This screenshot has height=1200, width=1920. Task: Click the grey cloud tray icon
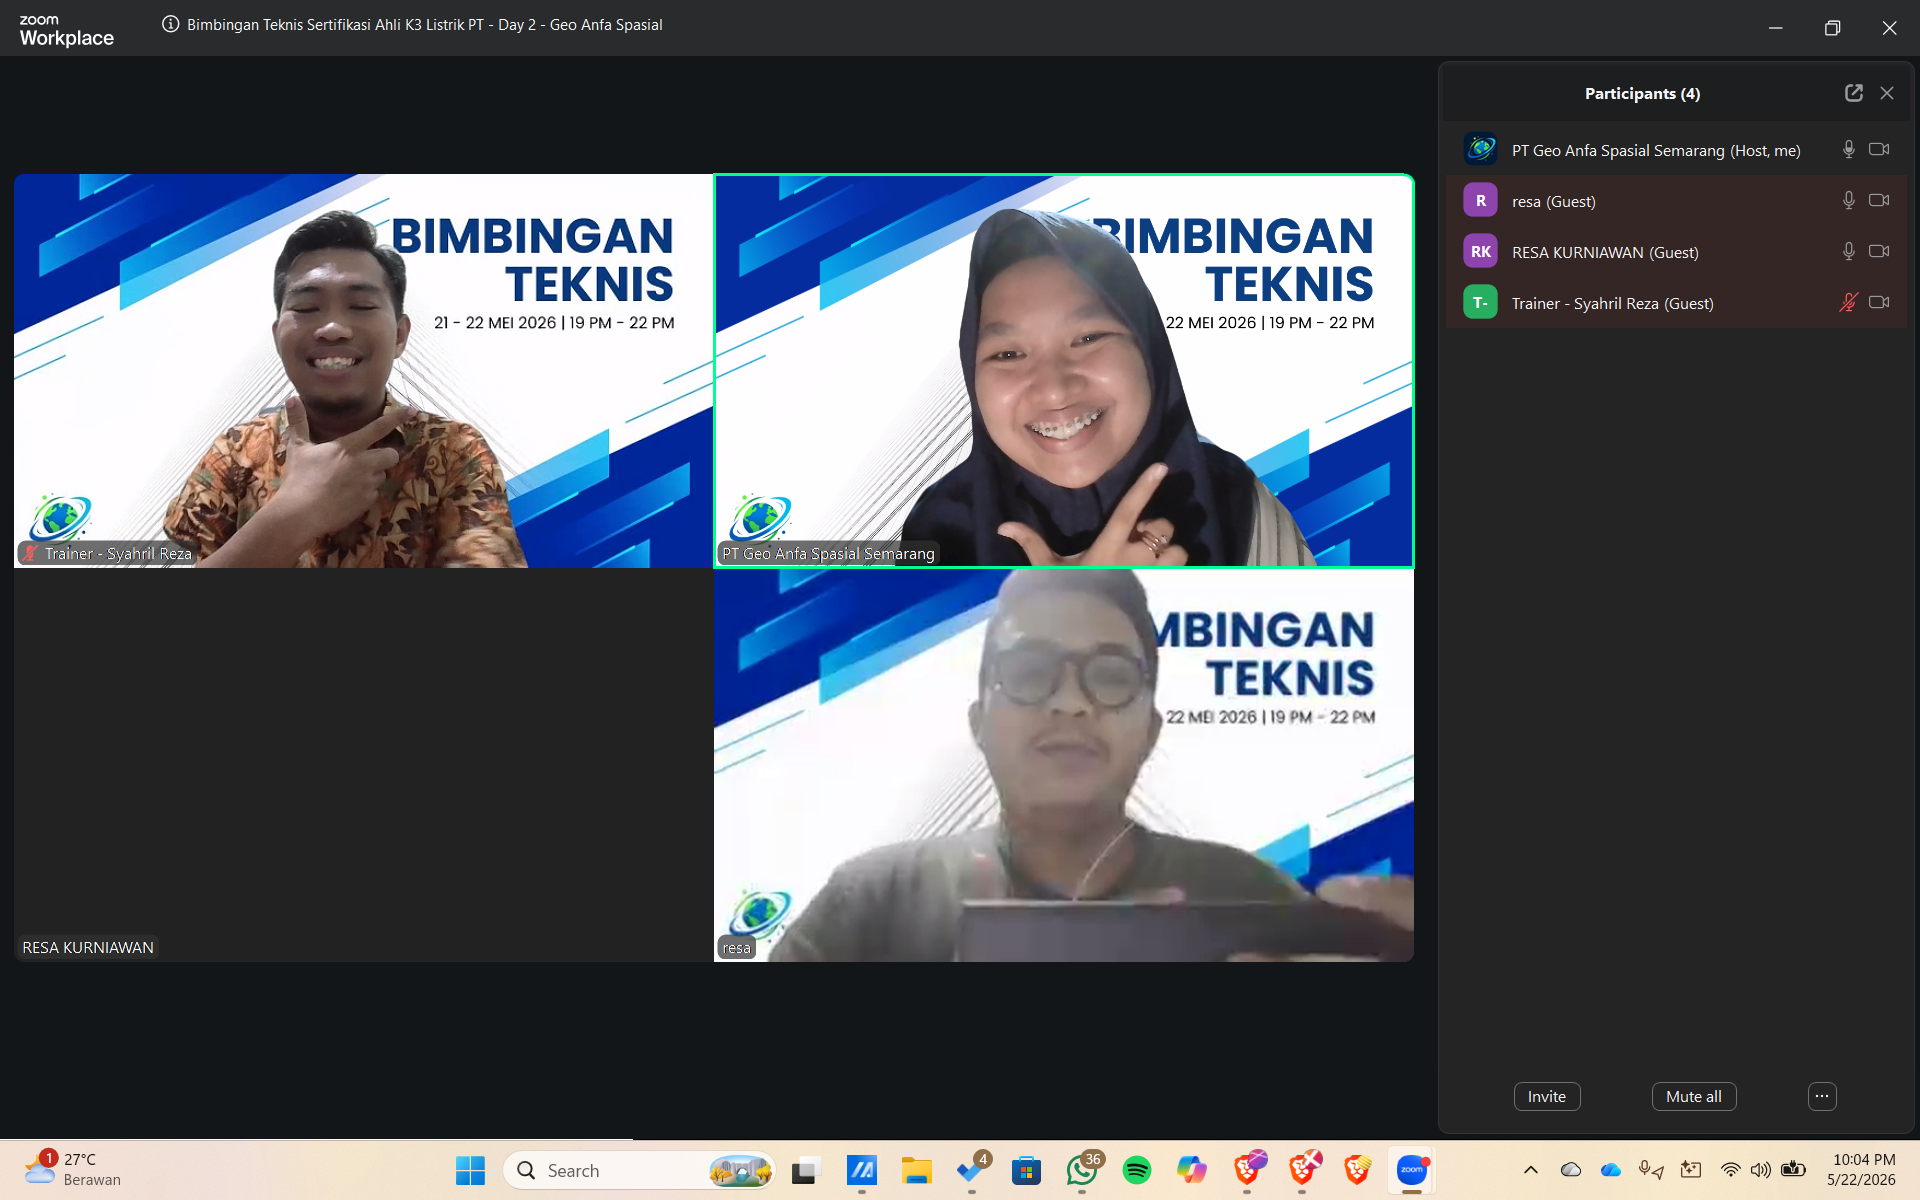coord(1571,1170)
